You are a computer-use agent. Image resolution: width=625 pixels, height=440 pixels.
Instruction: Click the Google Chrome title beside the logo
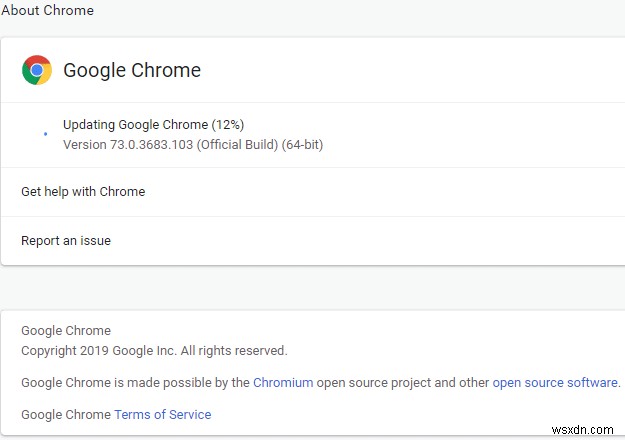132,70
